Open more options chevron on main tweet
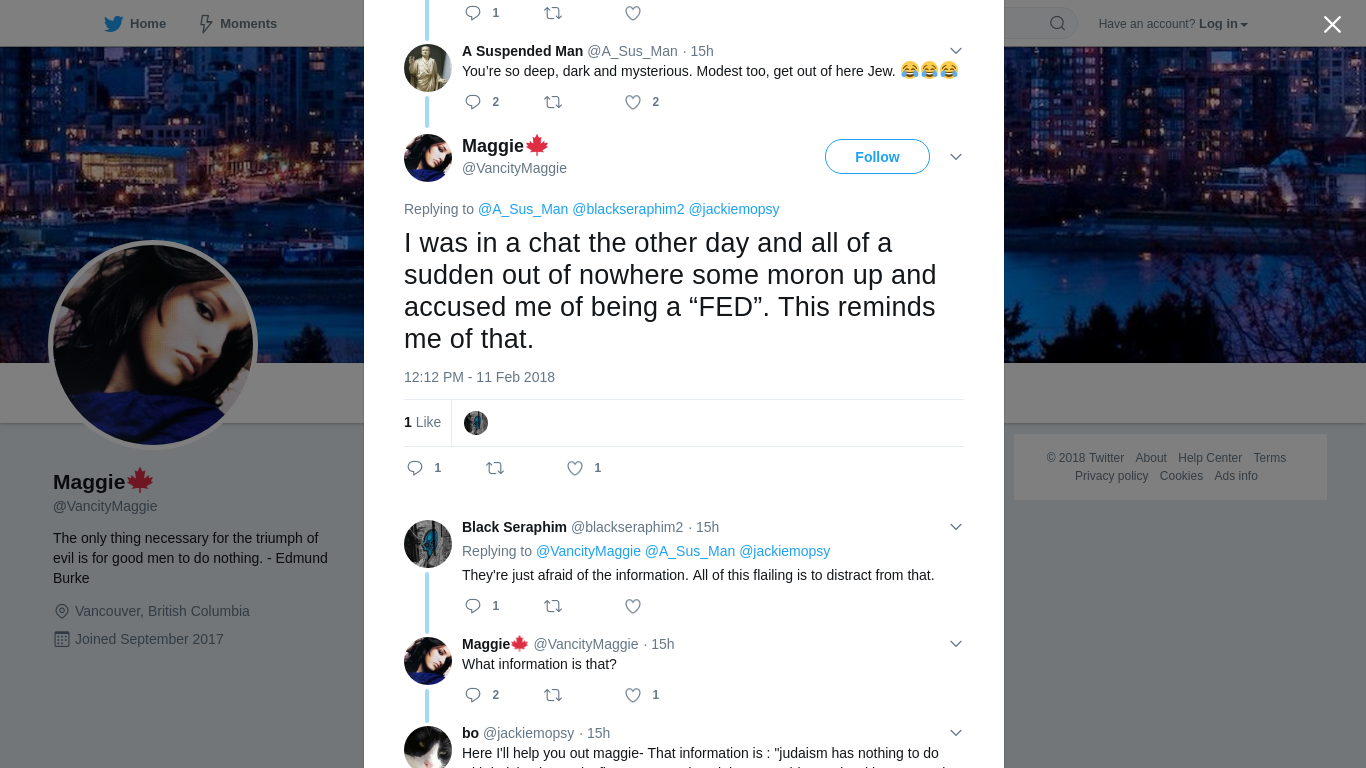 tap(956, 157)
